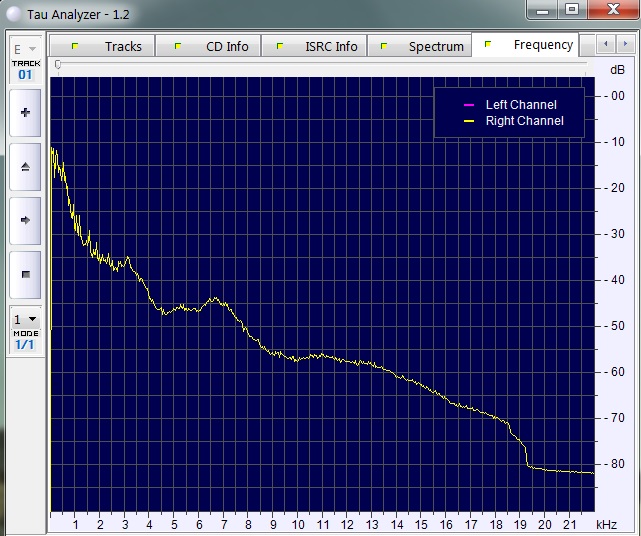Click the MODE 1/1 indicator
The width and height of the screenshot is (641, 536).
tap(25, 340)
